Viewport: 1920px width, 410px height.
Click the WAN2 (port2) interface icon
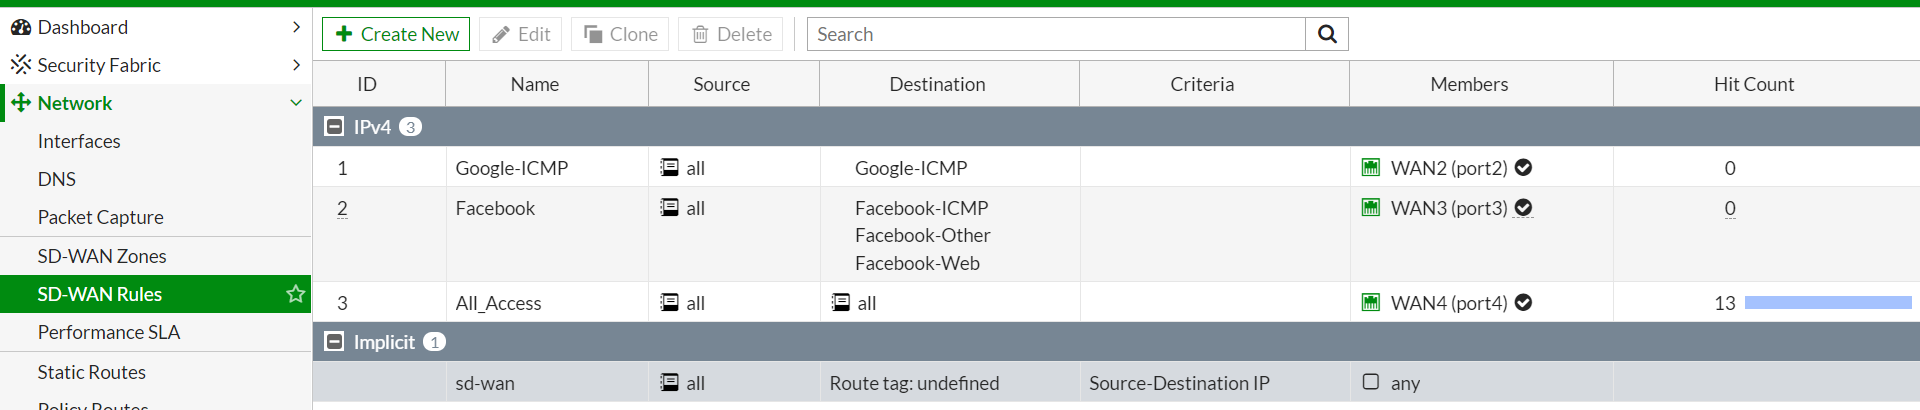(x=1371, y=167)
